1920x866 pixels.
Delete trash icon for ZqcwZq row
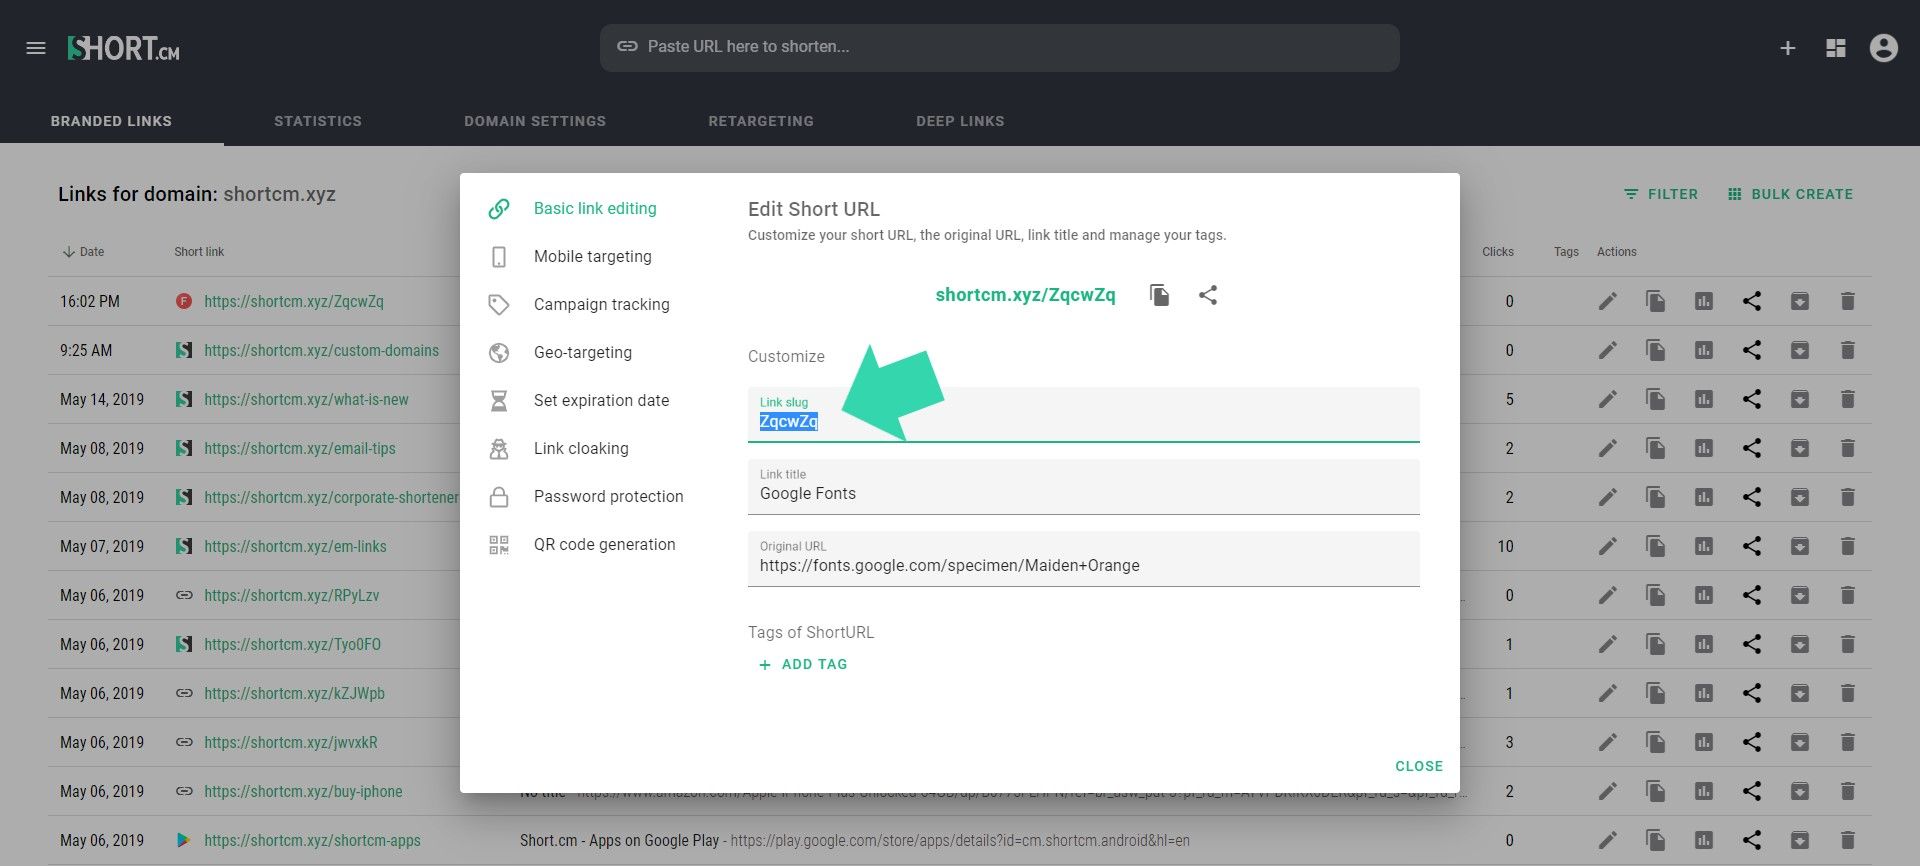(1848, 301)
